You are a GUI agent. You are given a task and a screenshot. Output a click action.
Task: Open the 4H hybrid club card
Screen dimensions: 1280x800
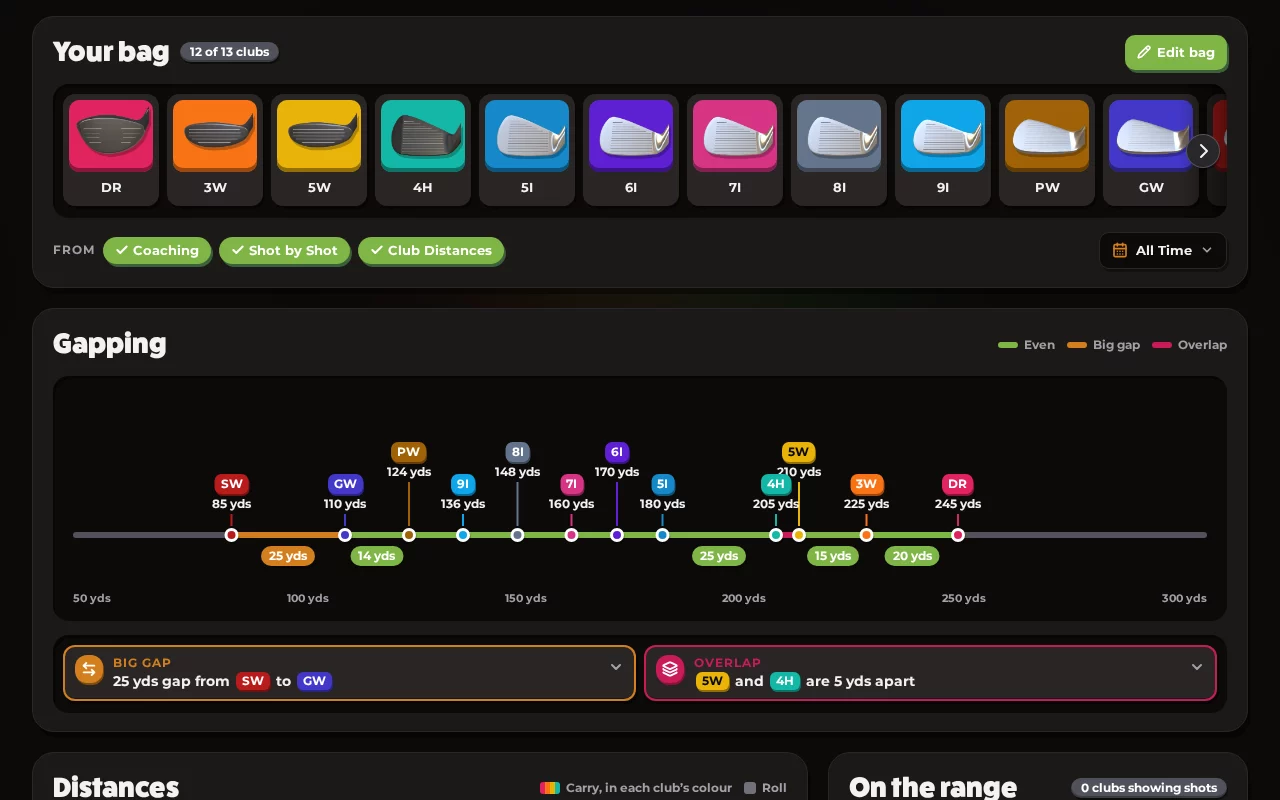click(x=423, y=150)
